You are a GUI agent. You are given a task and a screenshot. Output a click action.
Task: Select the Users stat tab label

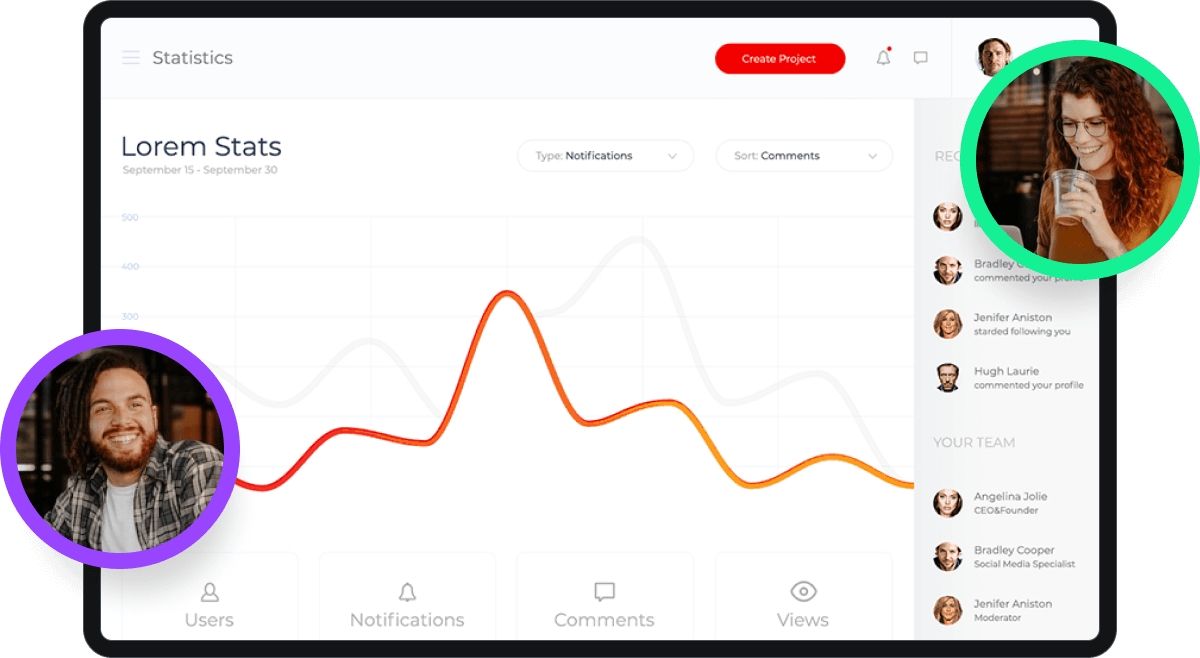pyautogui.click(x=209, y=620)
